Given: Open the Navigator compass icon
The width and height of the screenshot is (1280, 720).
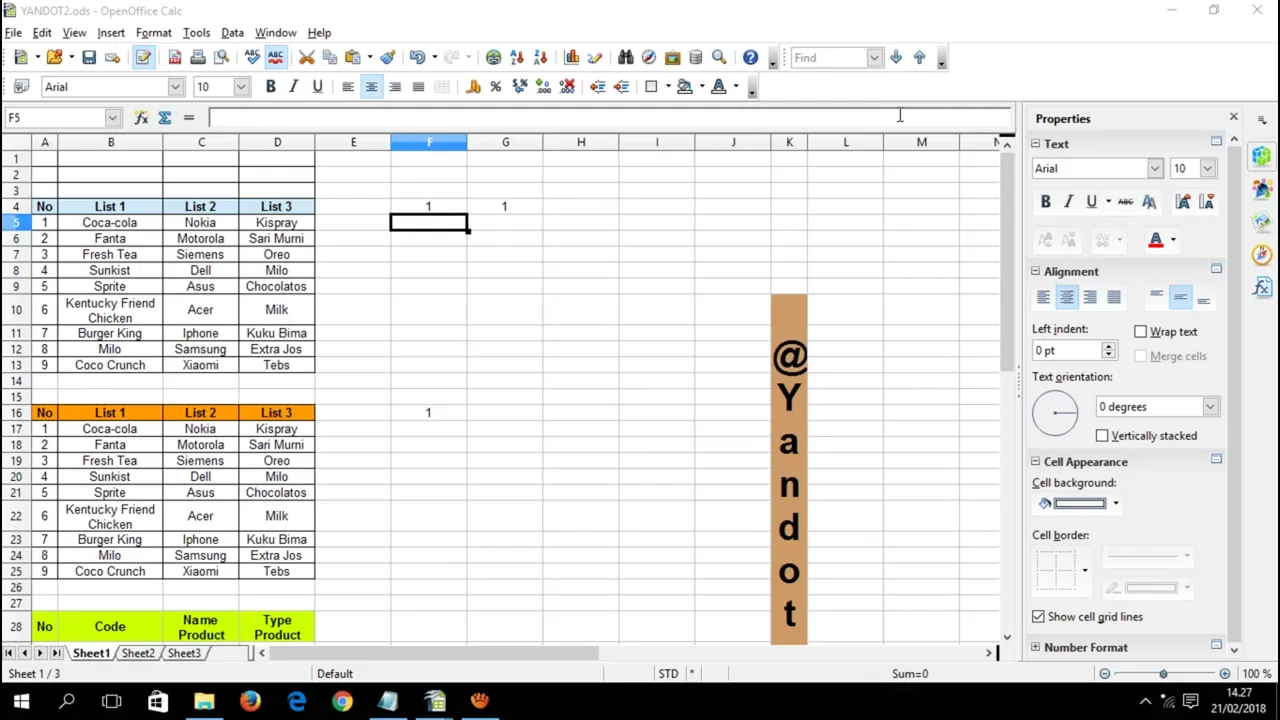Looking at the screenshot, I should (x=649, y=58).
